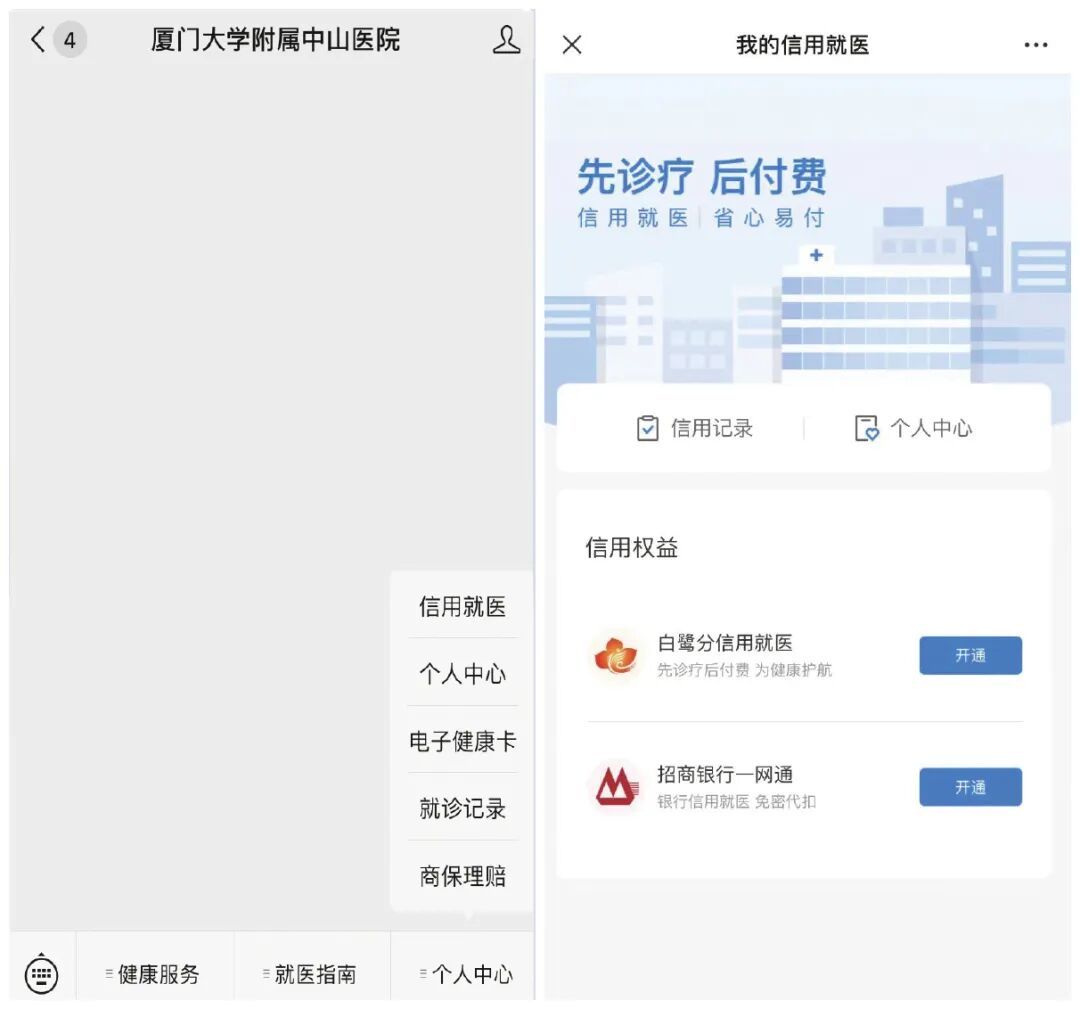Open 商保理赔 menu entry

coord(462,875)
